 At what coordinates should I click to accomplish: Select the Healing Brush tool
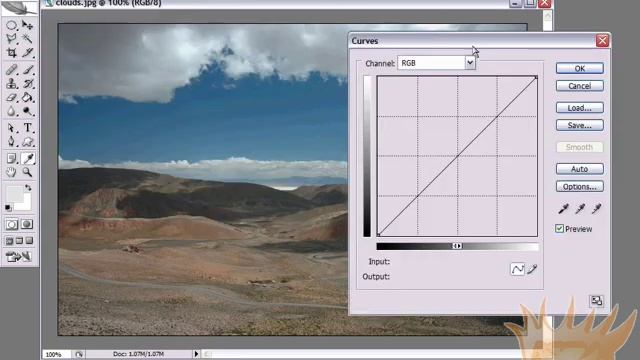click(11, 70)
